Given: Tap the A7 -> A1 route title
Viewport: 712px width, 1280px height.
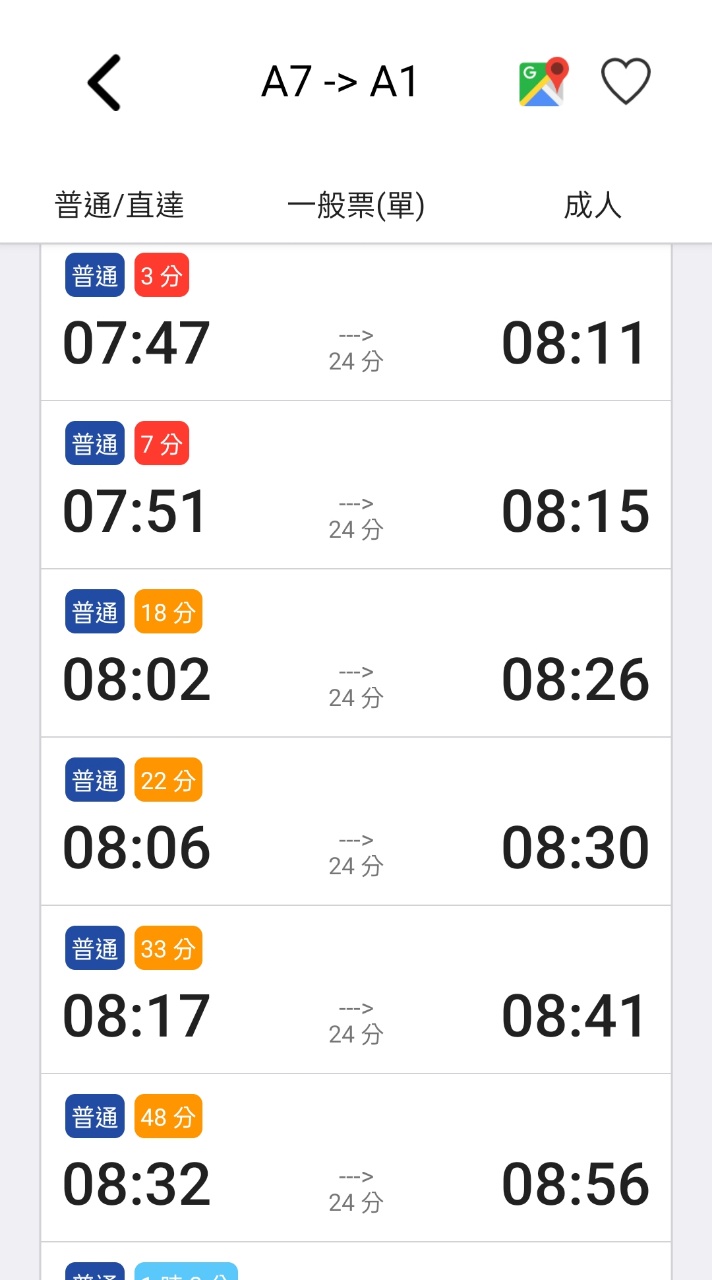Looking at the screenshot, I should pos(340,82).
